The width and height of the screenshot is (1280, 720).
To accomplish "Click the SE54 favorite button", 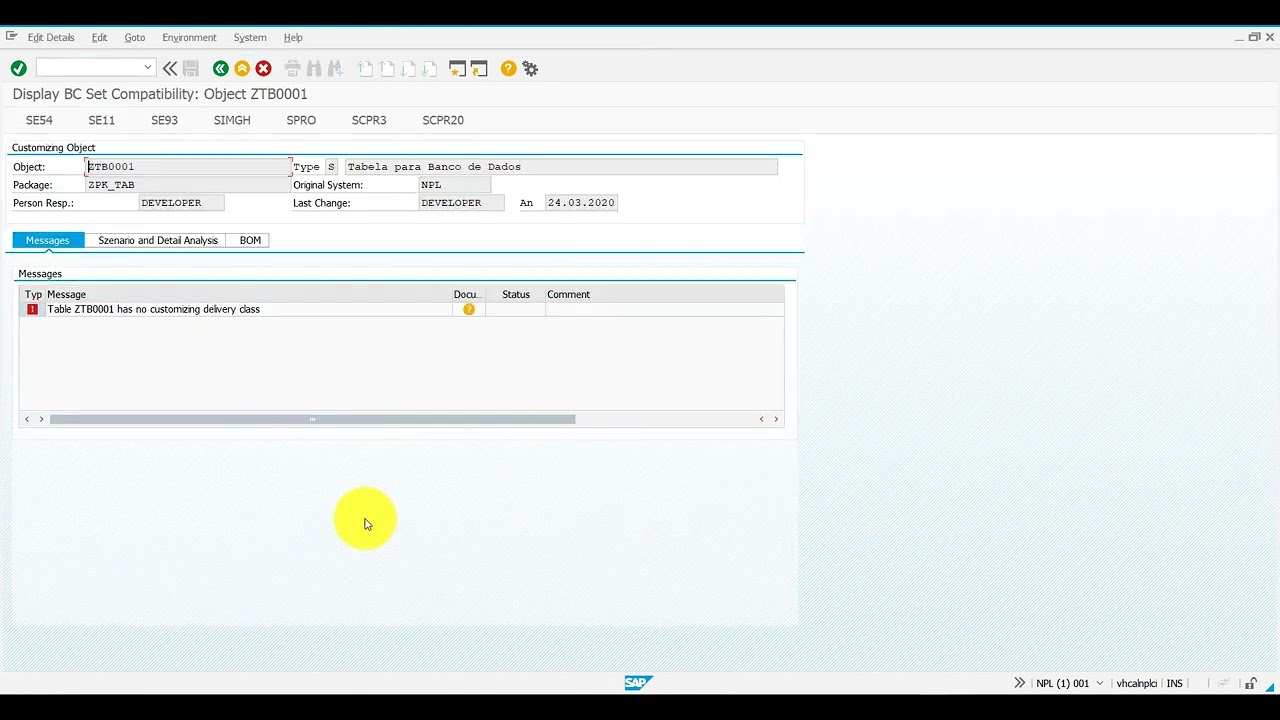I will coord(39,120).
